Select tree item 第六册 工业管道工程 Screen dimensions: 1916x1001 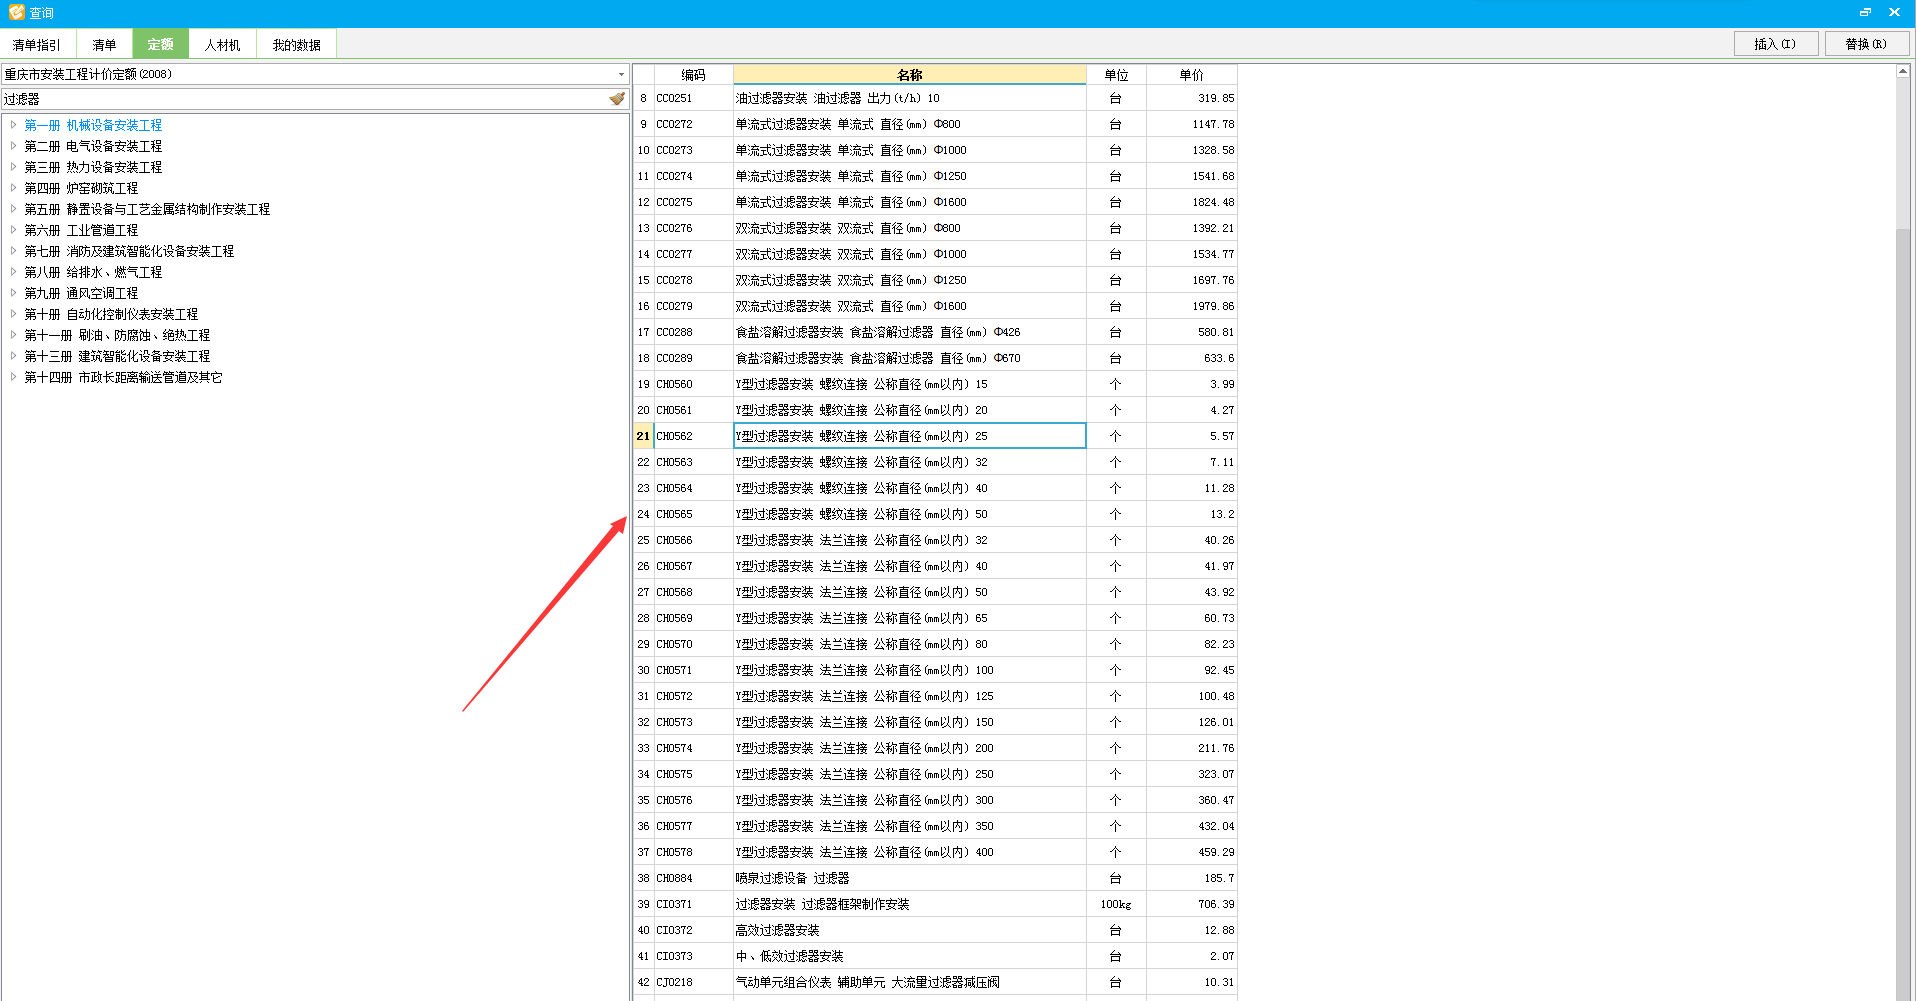[x=81, y=230]
